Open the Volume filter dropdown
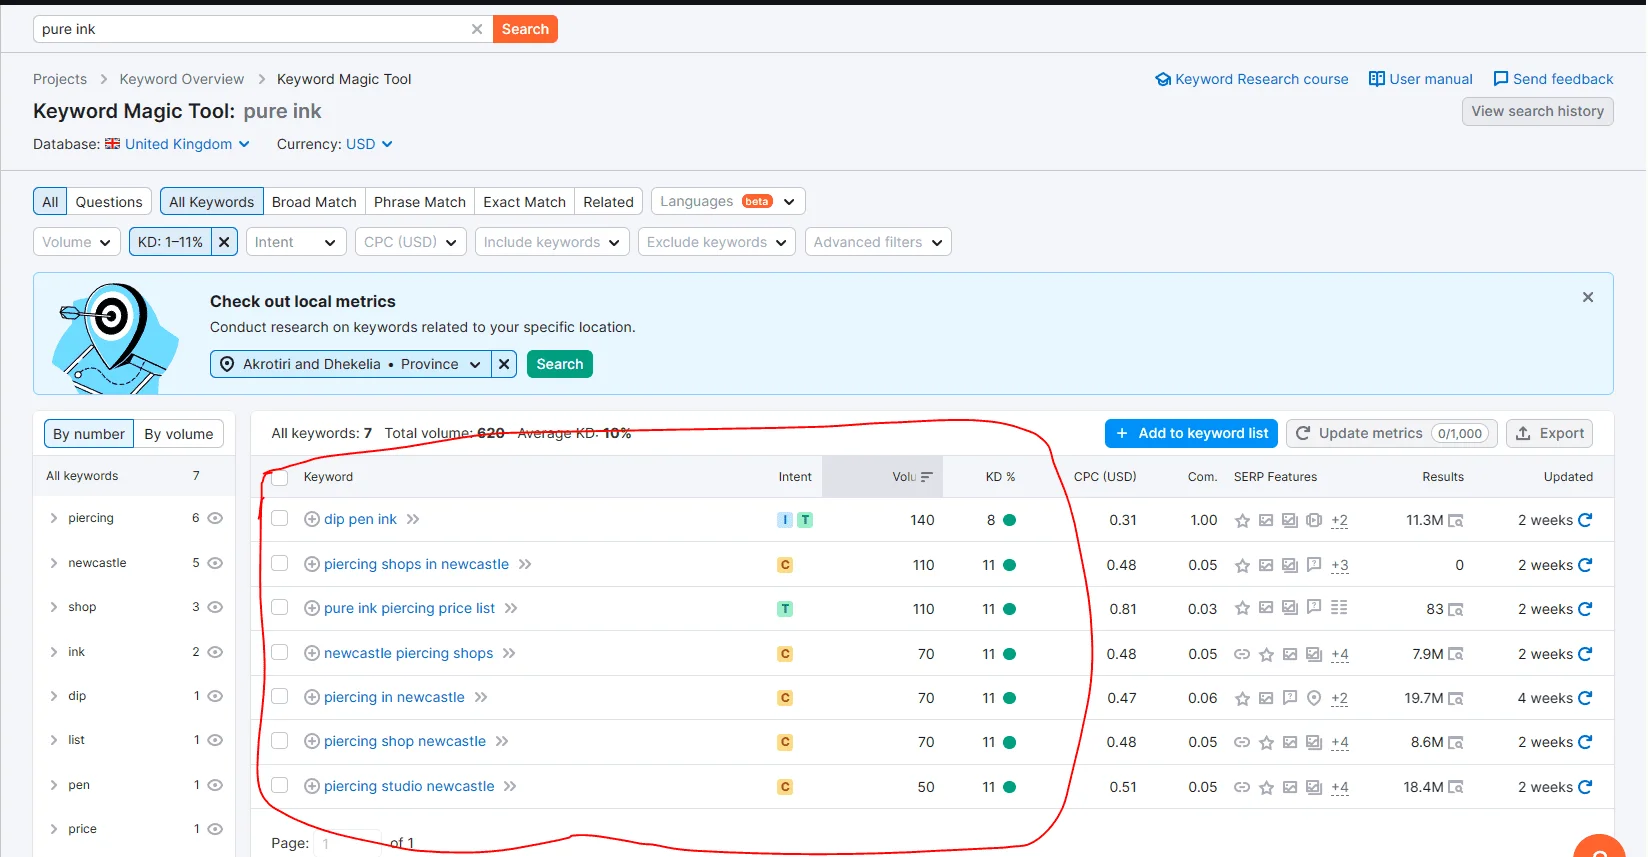Viewport: 1648px width, 857px height. click(x=77, y=242)
